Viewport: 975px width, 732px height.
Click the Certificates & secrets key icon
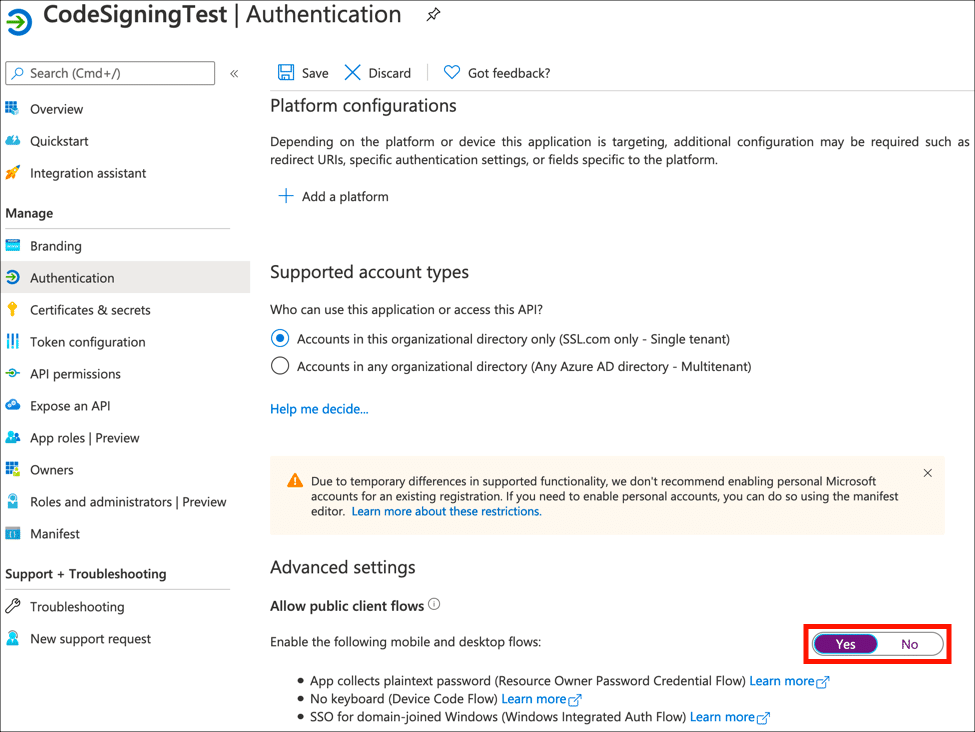pyautogui.click(x=13, y=310)
